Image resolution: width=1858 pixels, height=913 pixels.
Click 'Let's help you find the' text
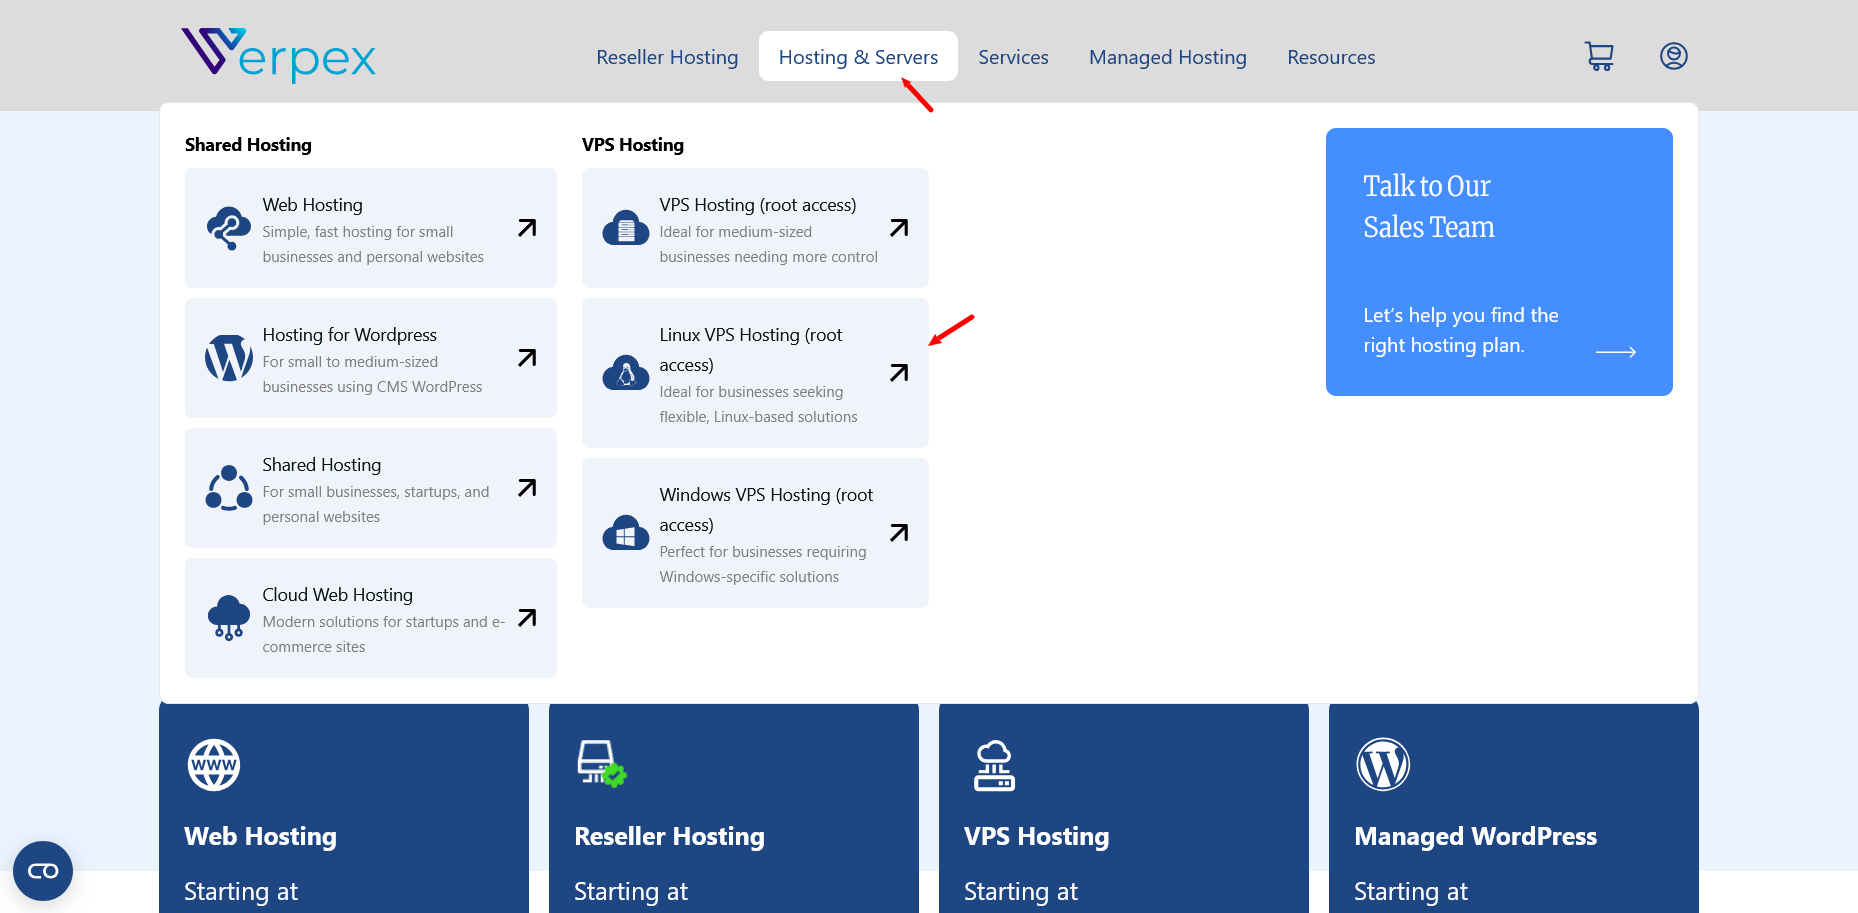pyautogui.click(x=1461, y=315)
